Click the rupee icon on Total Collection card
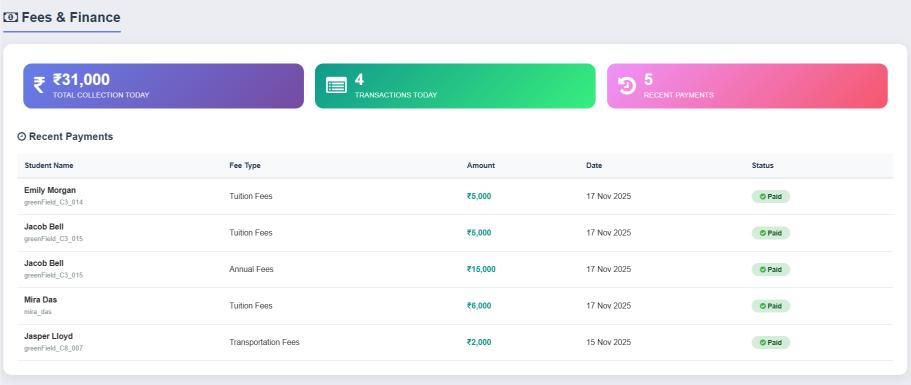911x385 pixels. click(x=39, y=85)
